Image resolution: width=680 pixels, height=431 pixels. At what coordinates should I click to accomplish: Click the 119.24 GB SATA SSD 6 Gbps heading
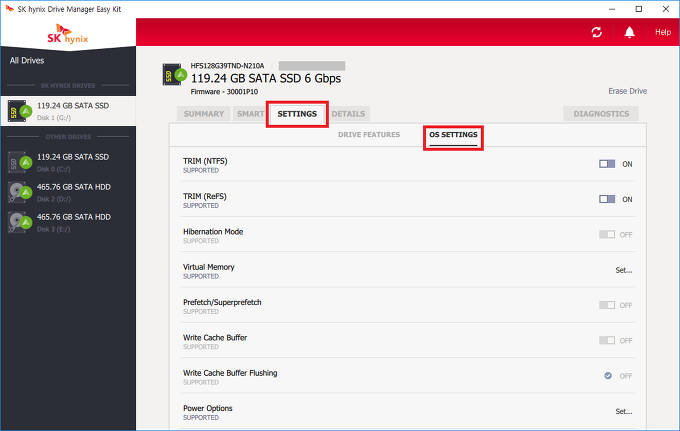click(x=266, y=78)
